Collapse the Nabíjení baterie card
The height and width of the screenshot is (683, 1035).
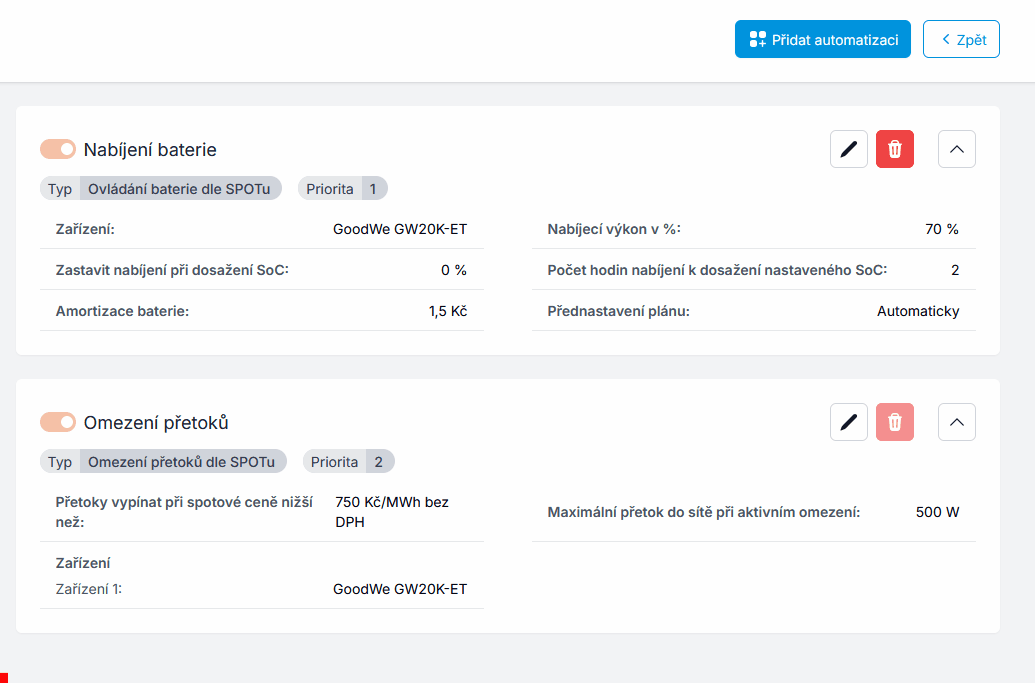[957, 149]
